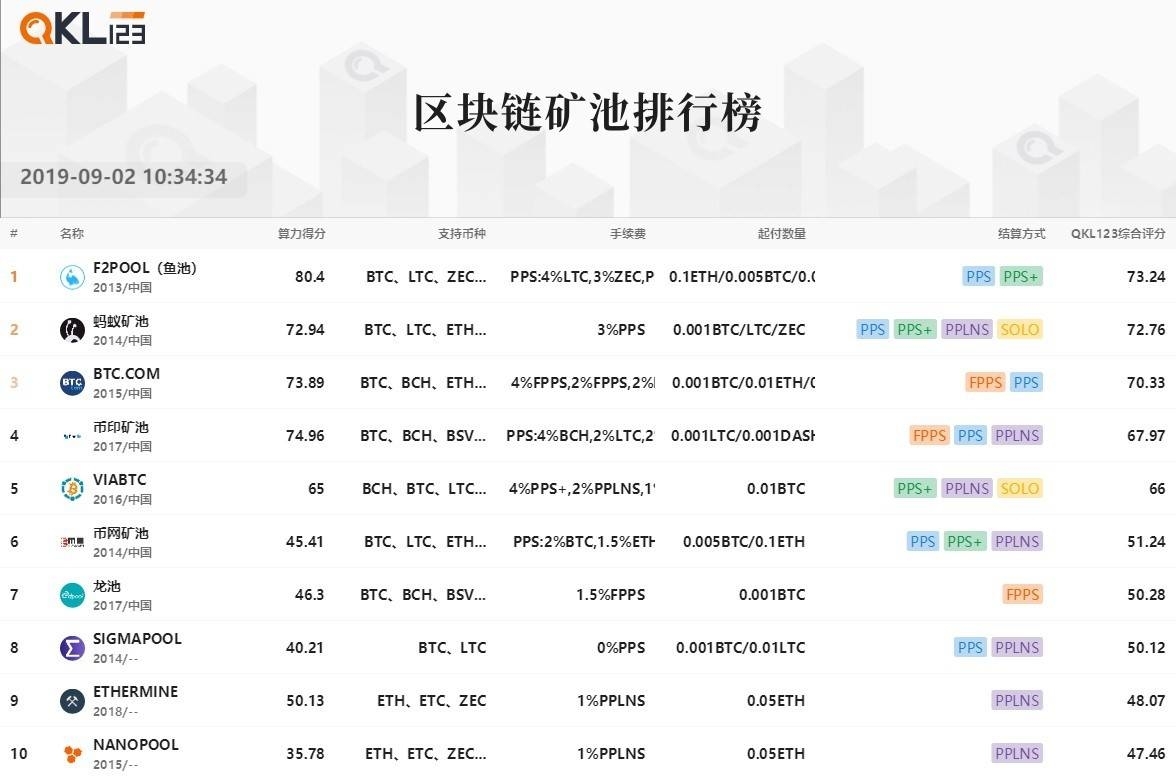The width and height of the screenshot is (1176, 776).
Task: Click the hashrate score 35.78
Action: (x=305, y=754)
